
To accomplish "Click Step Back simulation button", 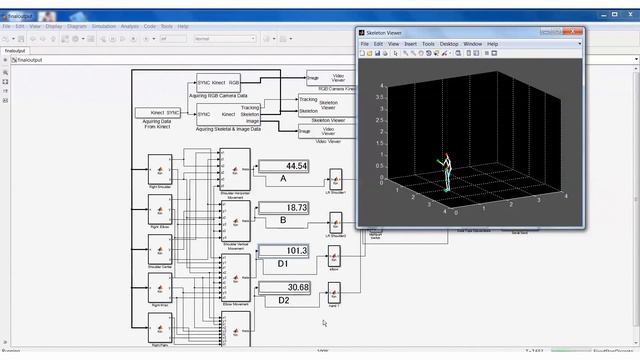I will [x=103, y=39].
